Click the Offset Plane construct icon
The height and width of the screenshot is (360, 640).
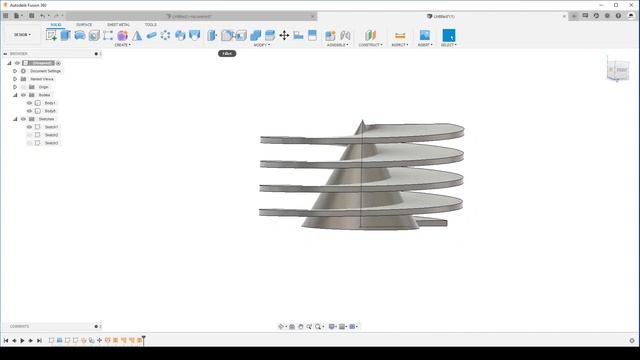[x=370, y=36]
